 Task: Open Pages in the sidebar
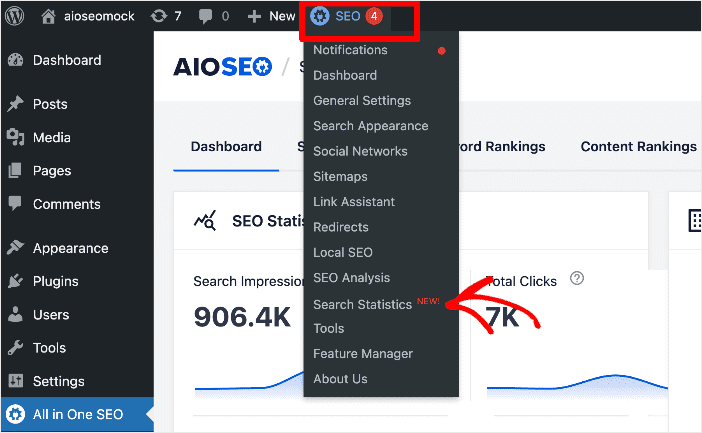point(52,171)
